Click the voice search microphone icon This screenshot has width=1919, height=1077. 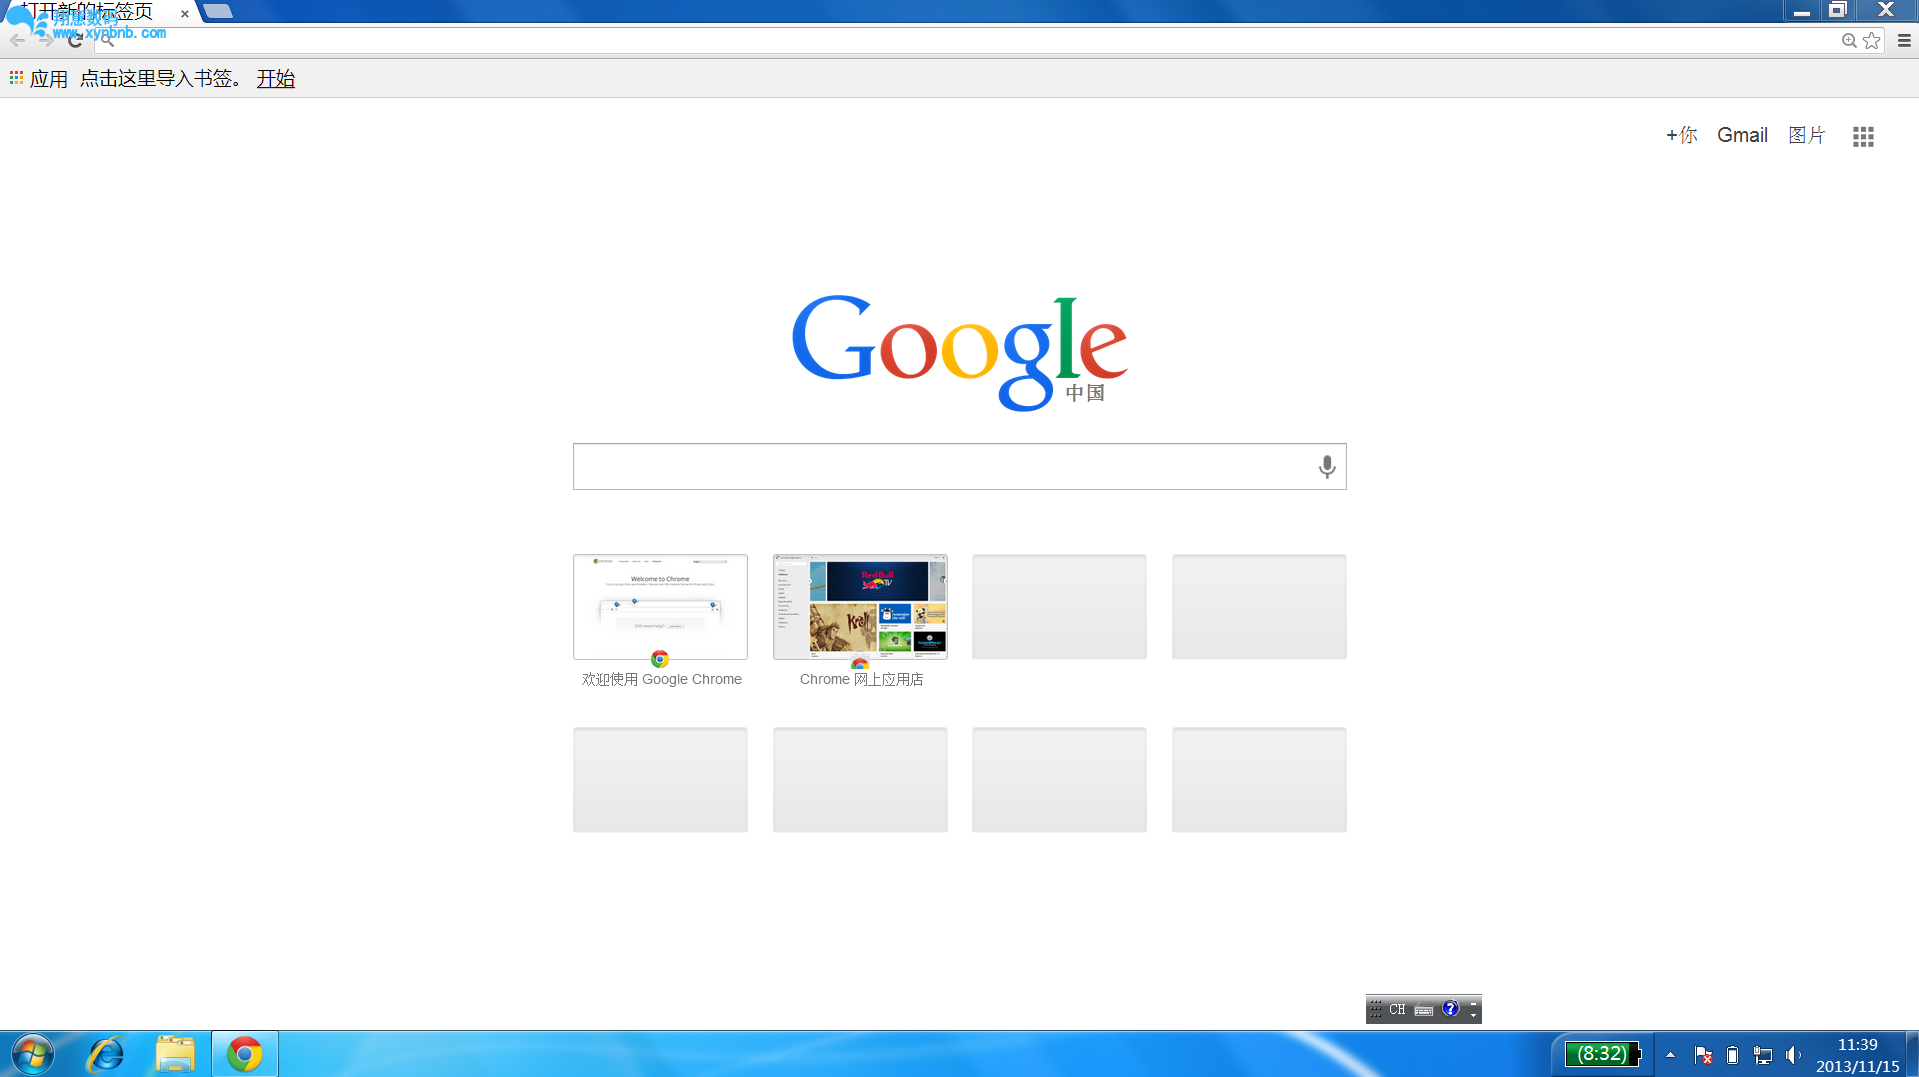point(1326,467)
